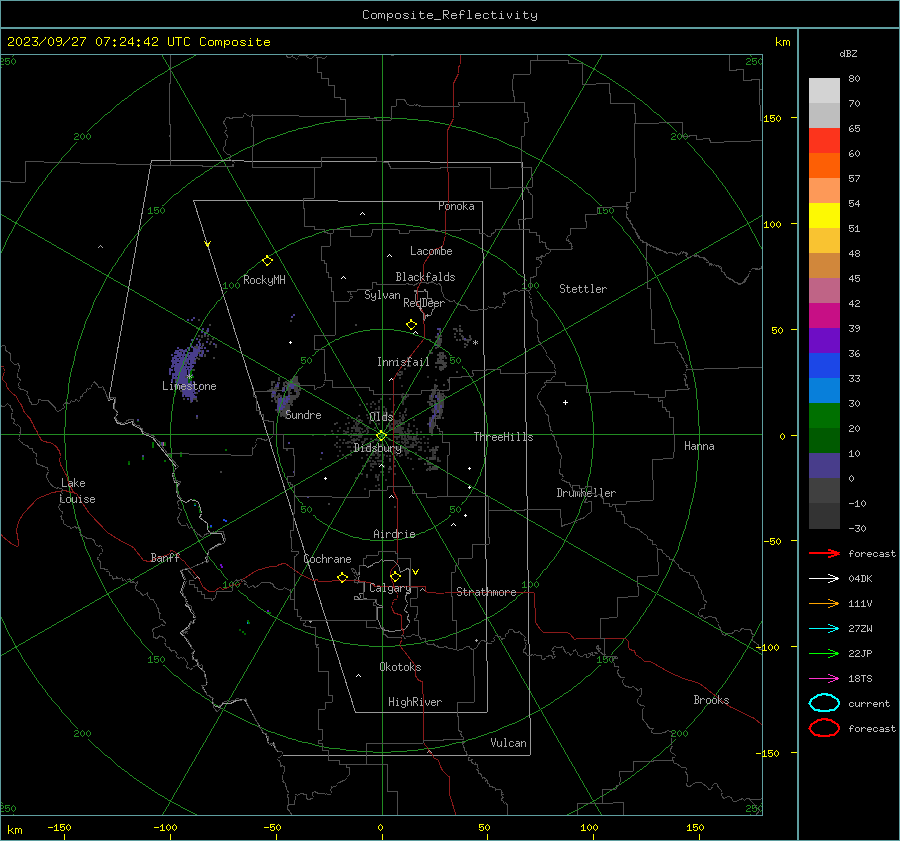Click the white 04DK arrow icon
900x841 pixels.
(x=824, y=578)
